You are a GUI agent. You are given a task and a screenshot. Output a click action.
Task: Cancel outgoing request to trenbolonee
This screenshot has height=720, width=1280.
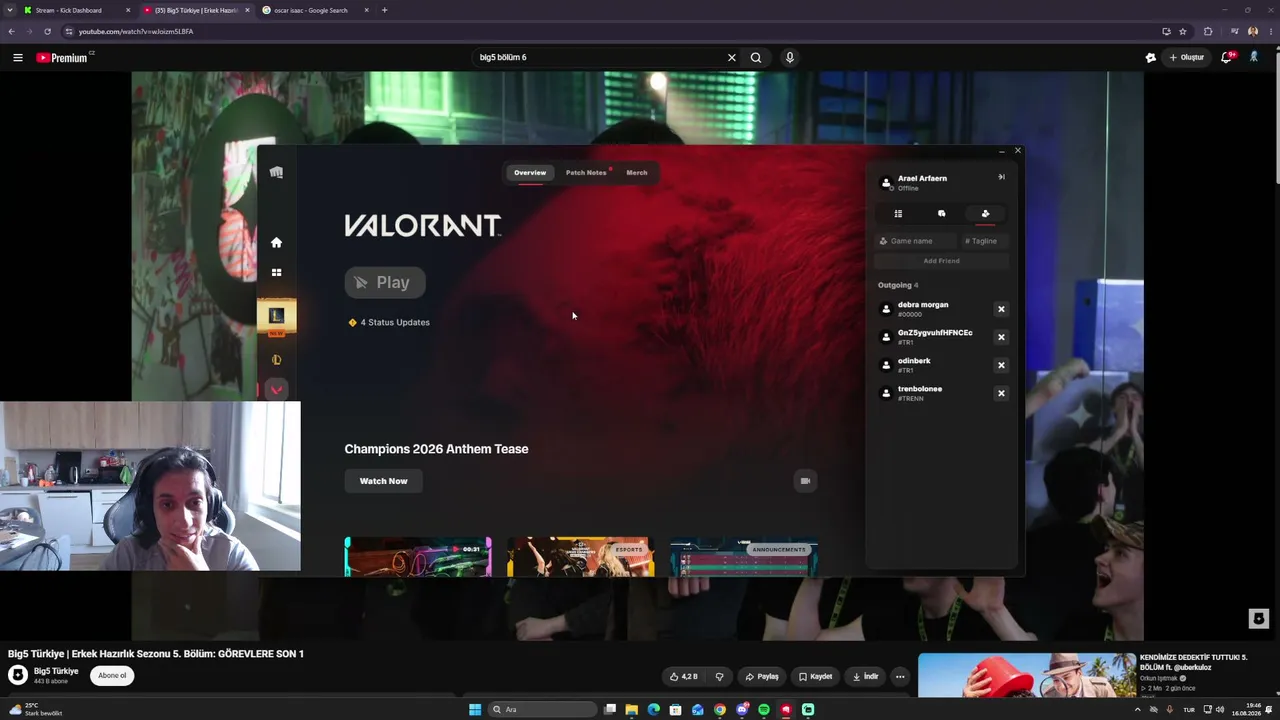(x=1001, y=393)
